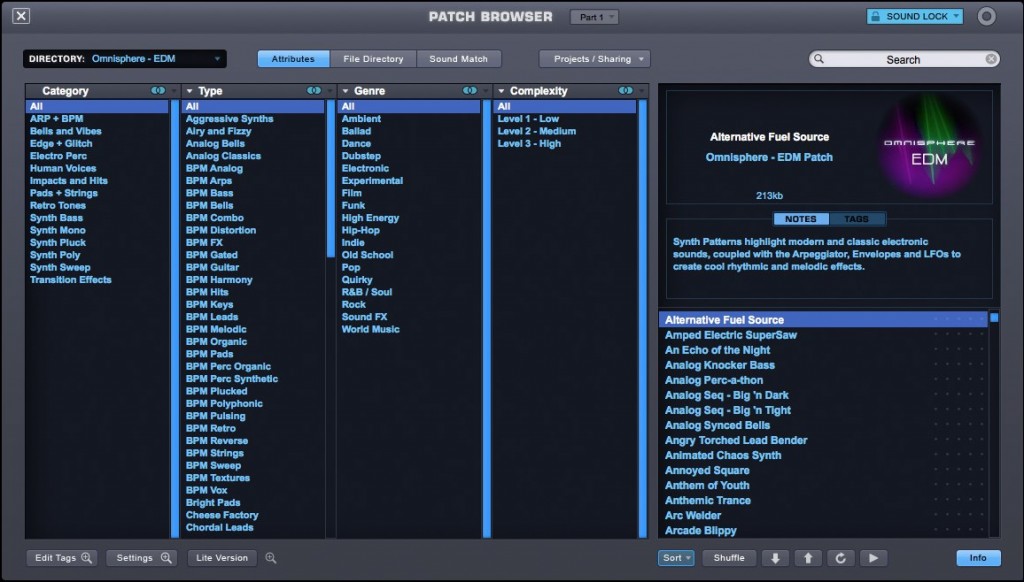The image size is (1024, 582).
Task: Toggle the Category column link icon
Action: pyautogui.click(x=158, y=91)
